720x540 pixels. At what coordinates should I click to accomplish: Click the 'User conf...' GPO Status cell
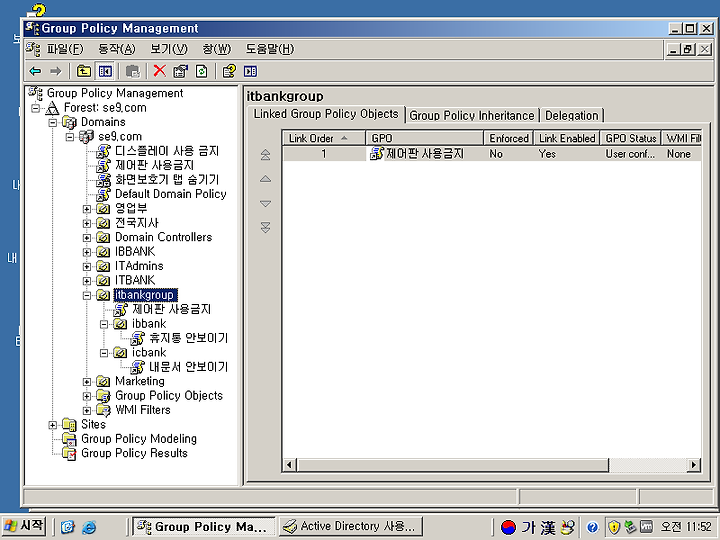(630, 154)
